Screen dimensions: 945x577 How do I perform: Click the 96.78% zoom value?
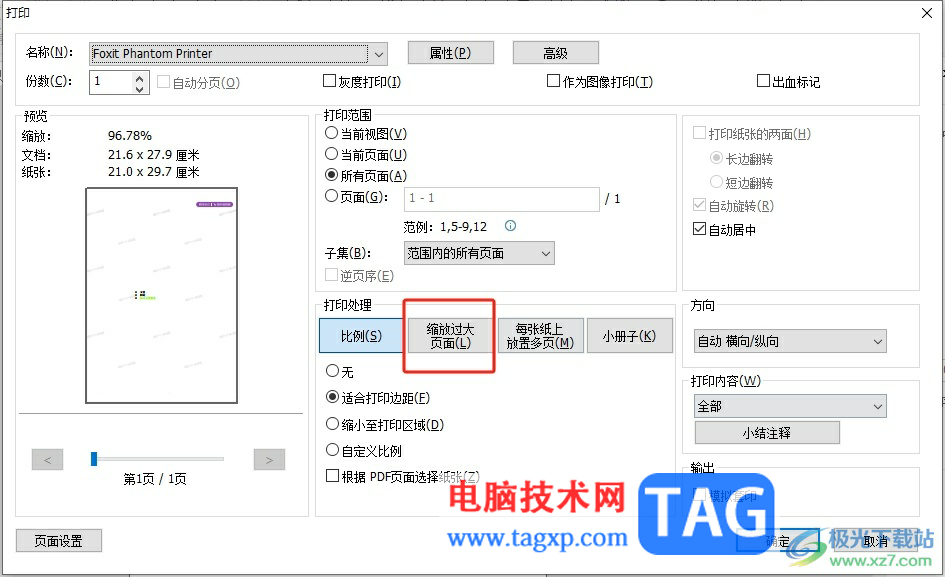(x=130, y=136)
